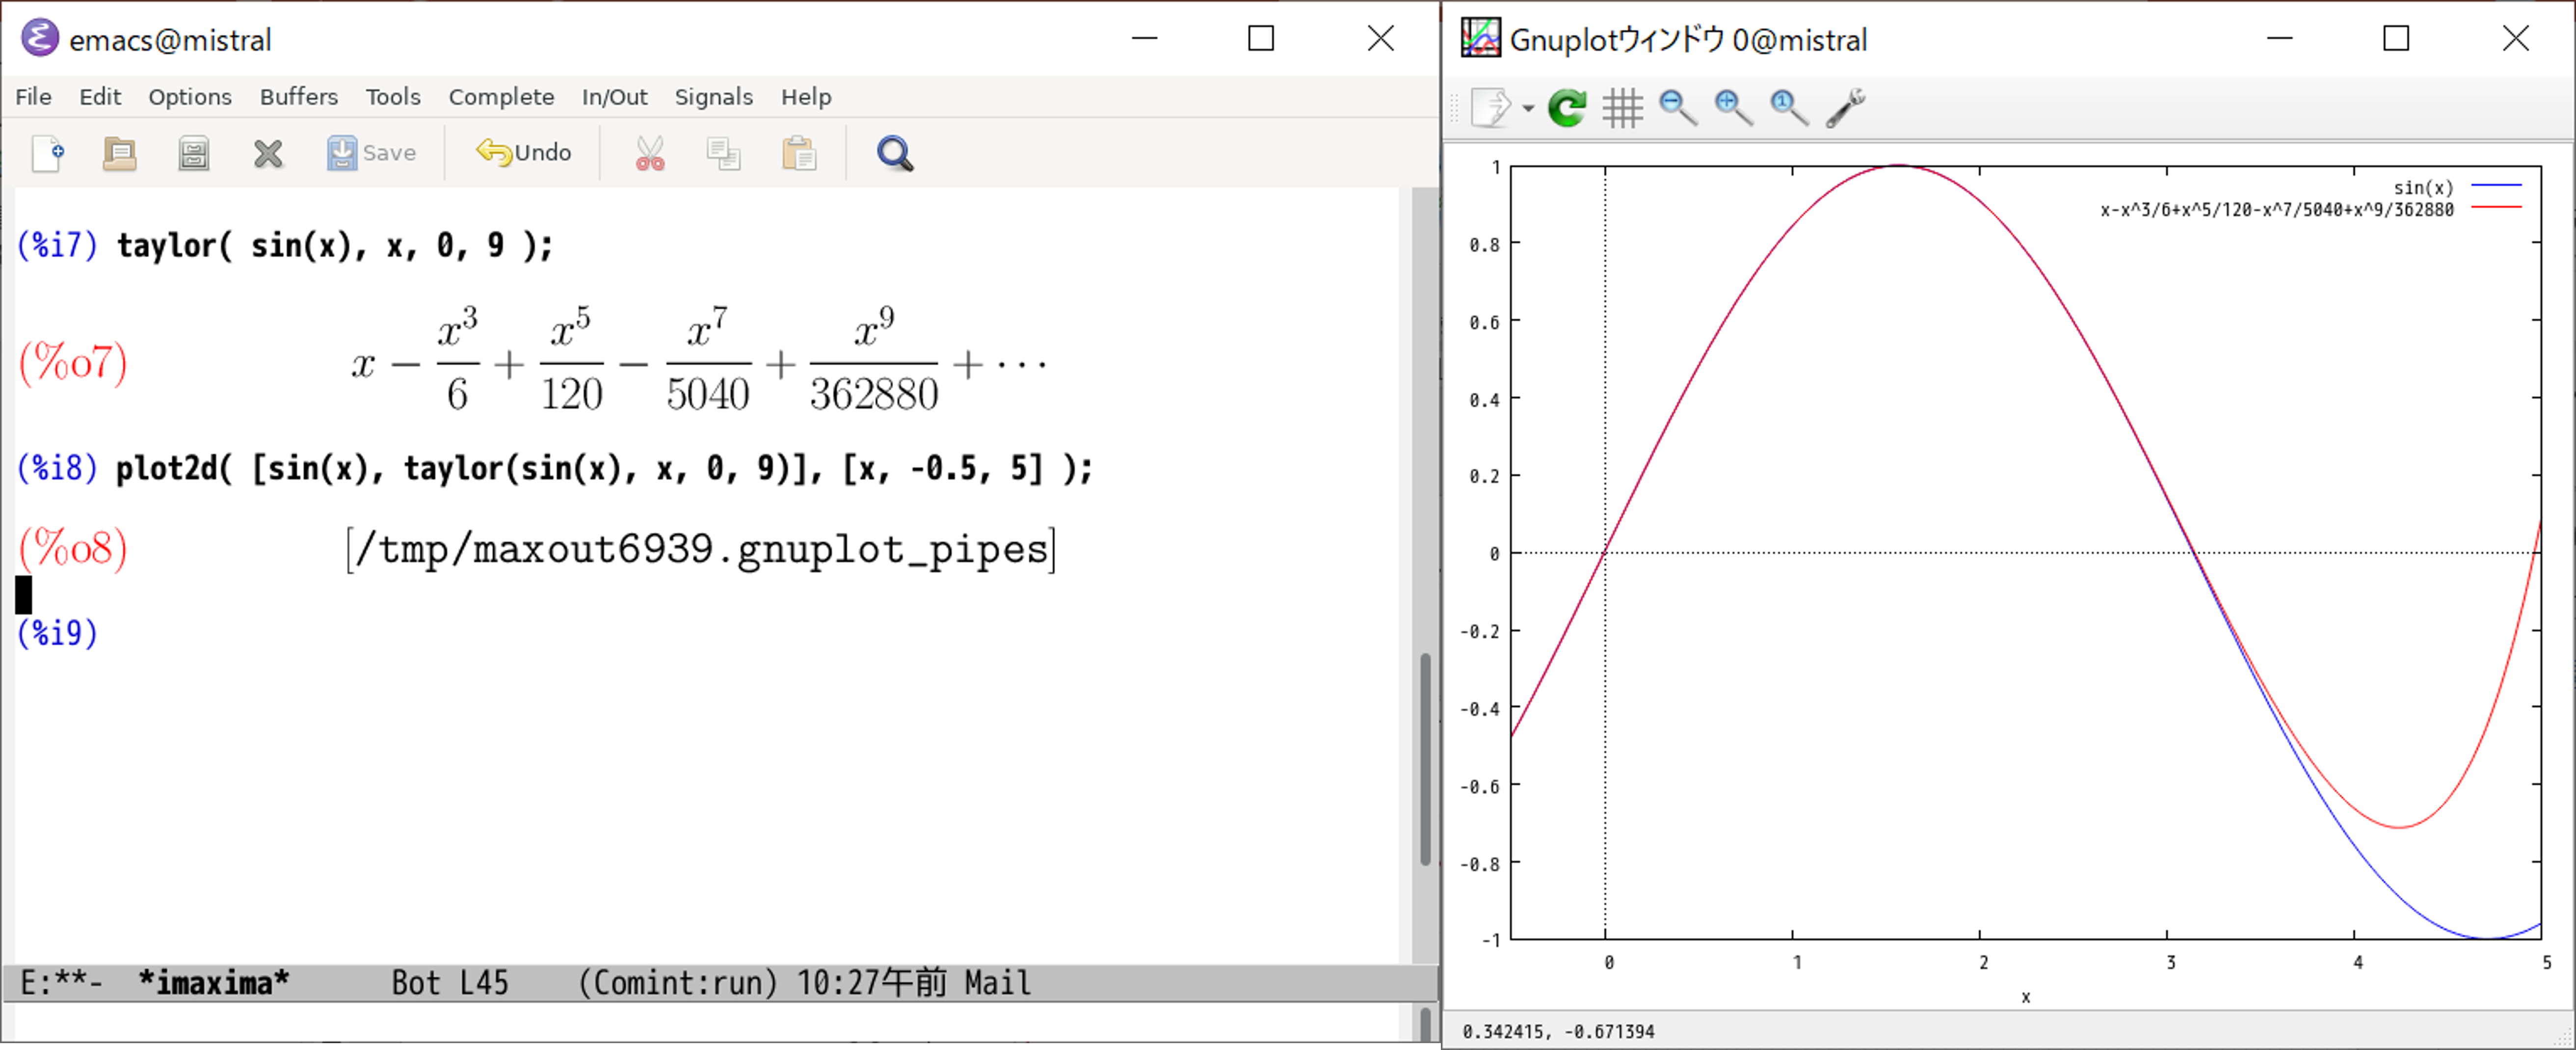
Task: Open the Signals menu
Action: [713, 97]
